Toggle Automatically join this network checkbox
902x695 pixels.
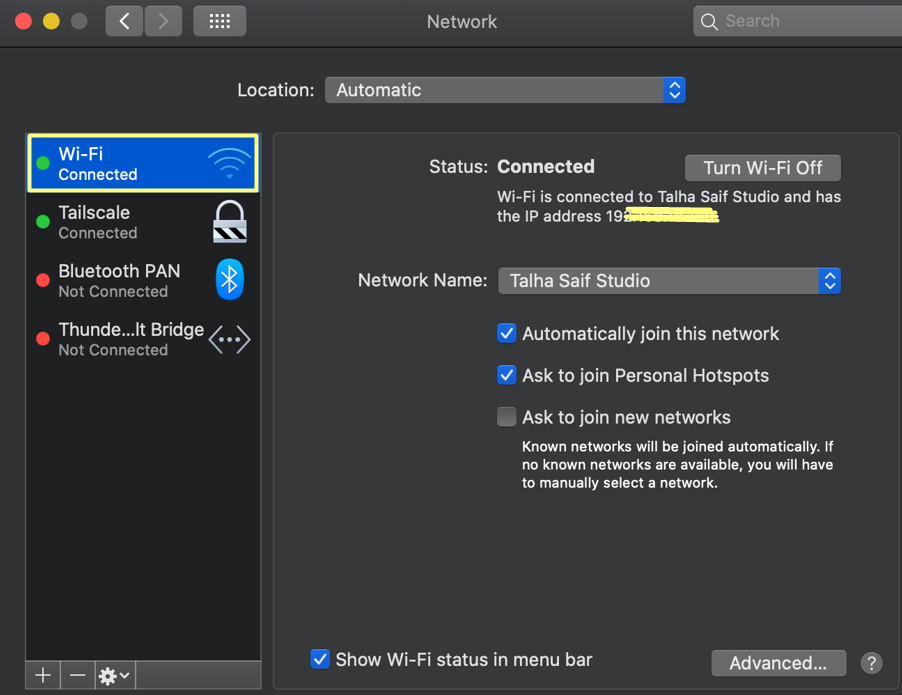click(x=507, y=334)
